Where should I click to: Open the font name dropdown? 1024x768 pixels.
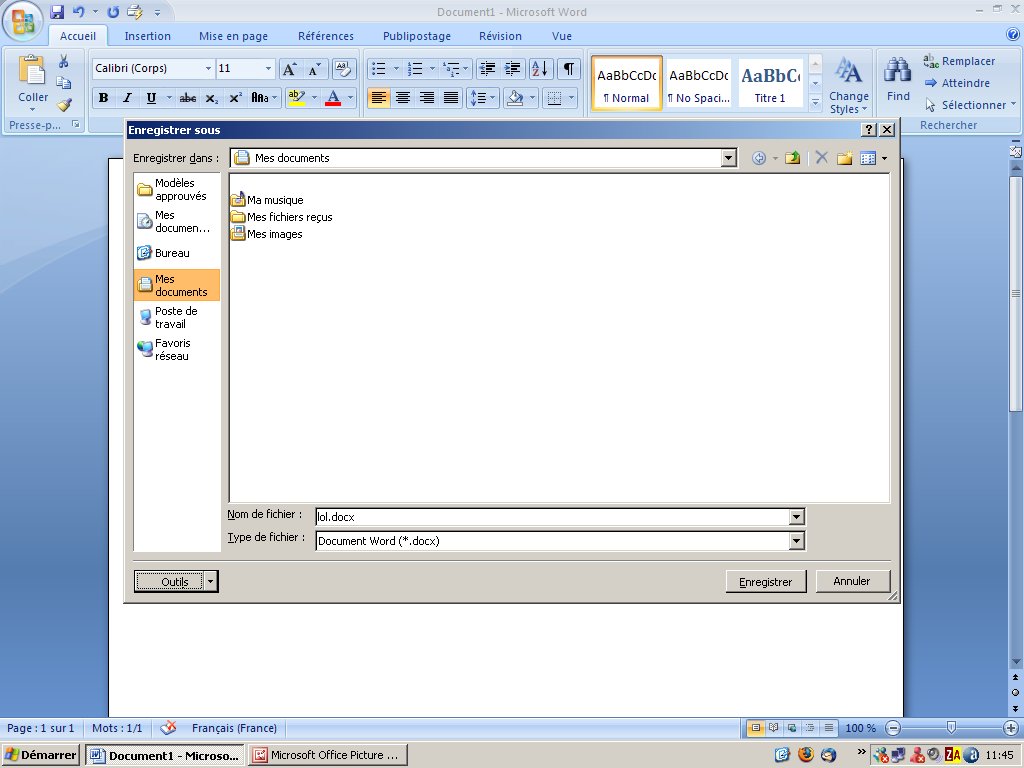(x=208, y=69)
